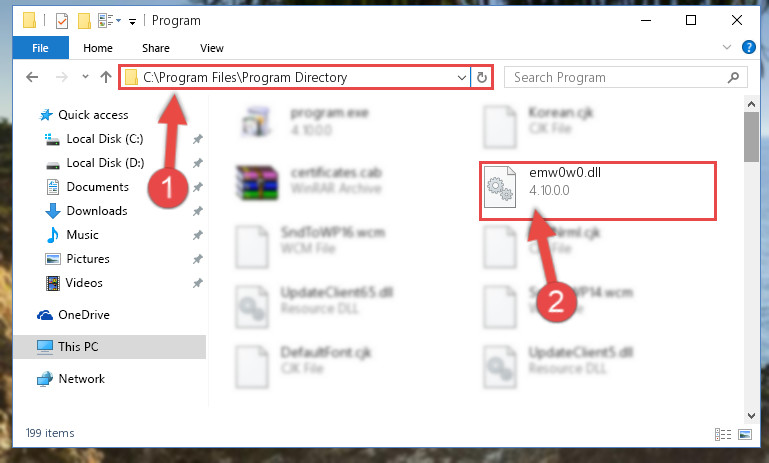
Task: Switch to the View tab
Action: point(211,48)
